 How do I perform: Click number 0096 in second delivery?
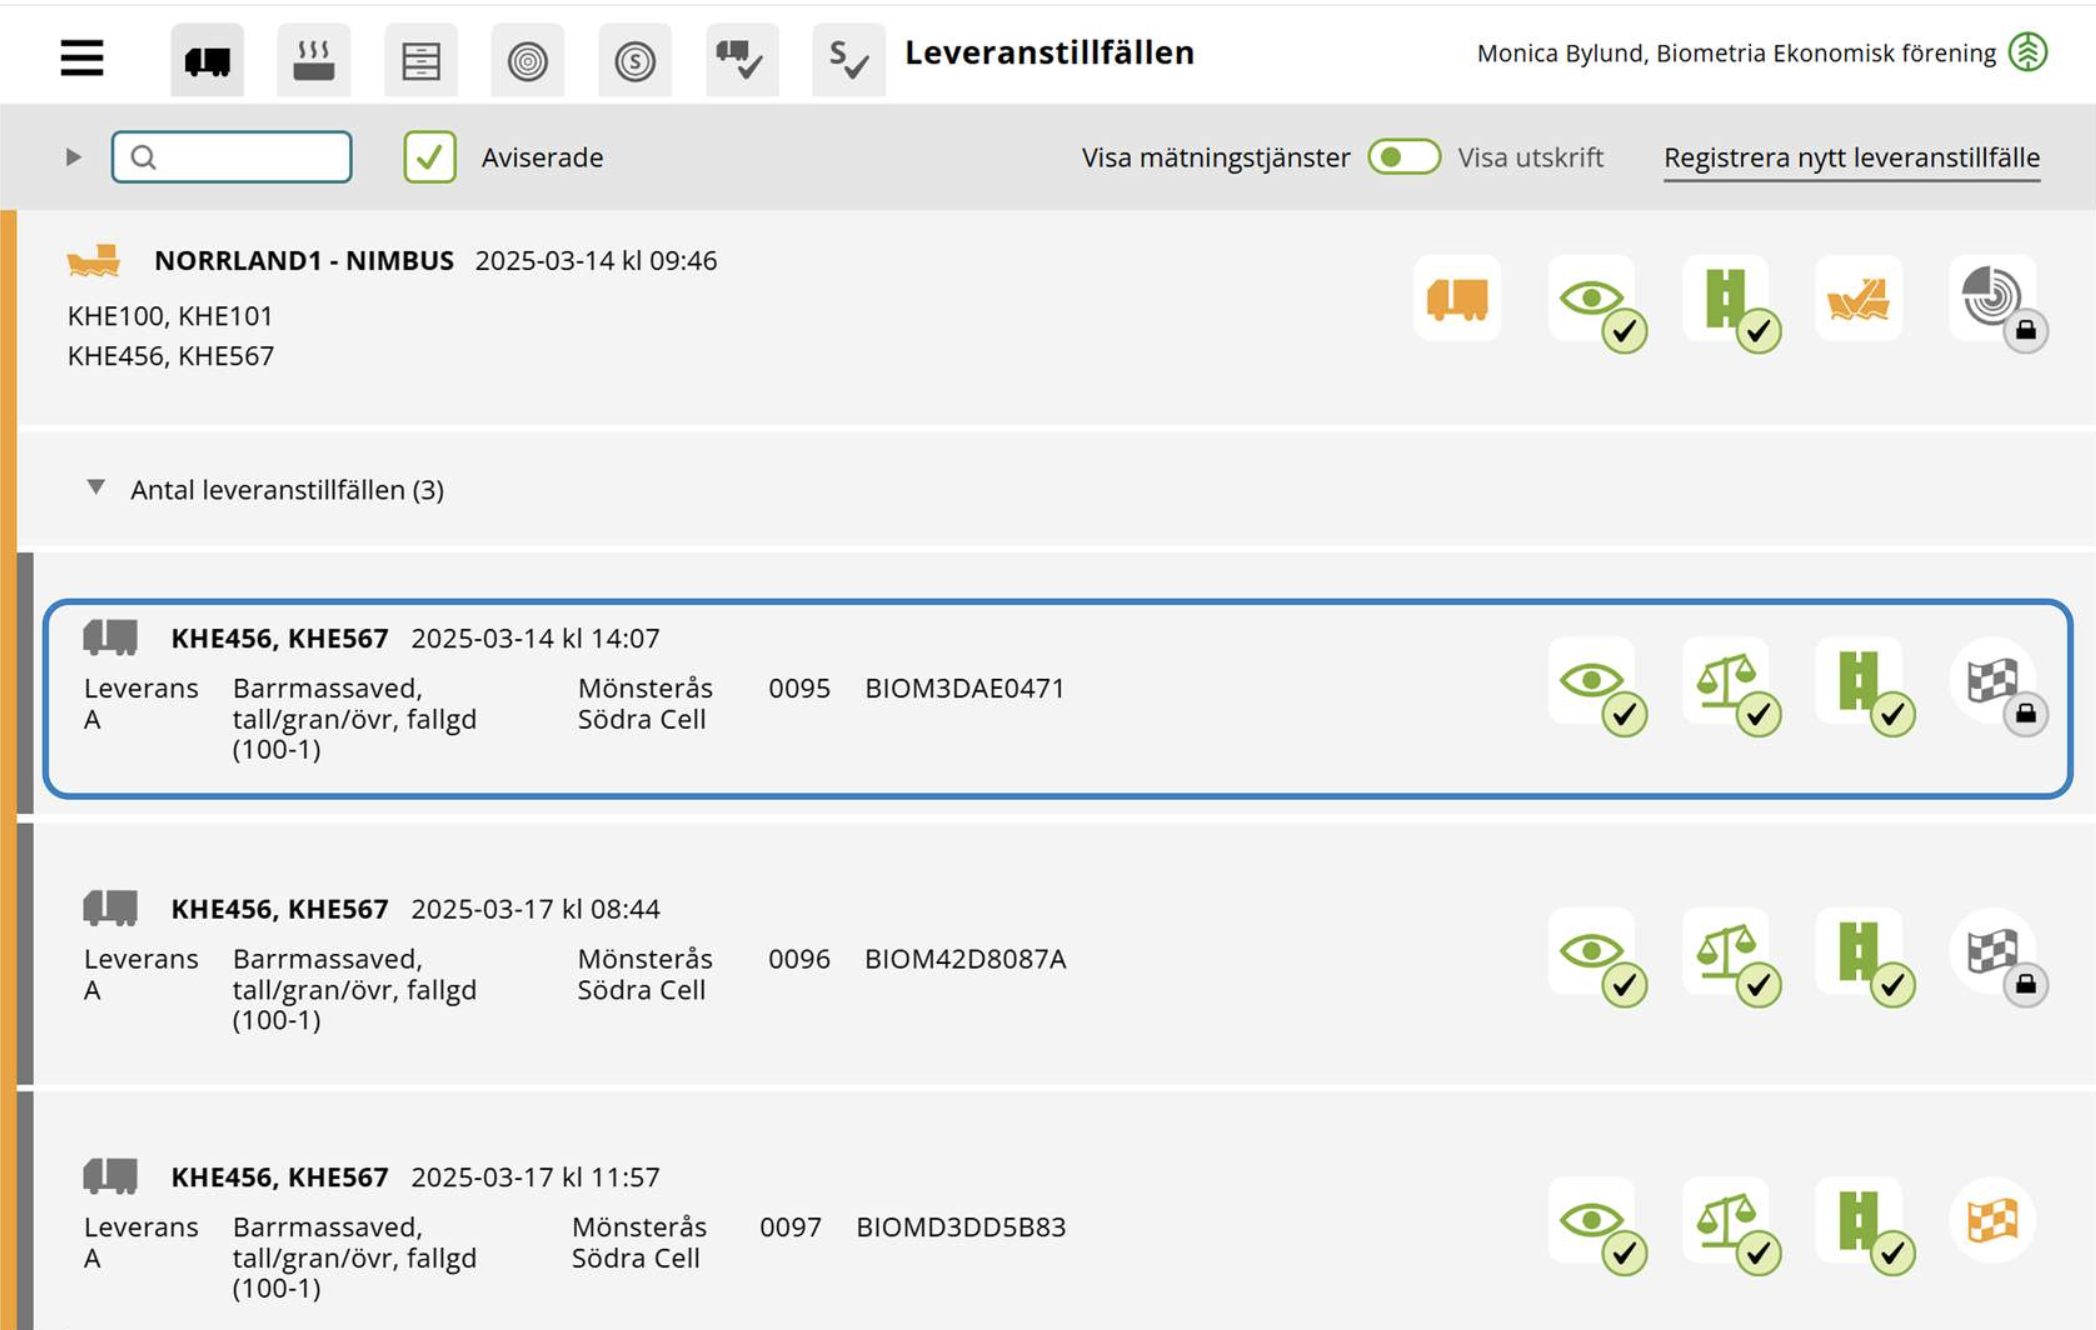(x=799, y=959)
